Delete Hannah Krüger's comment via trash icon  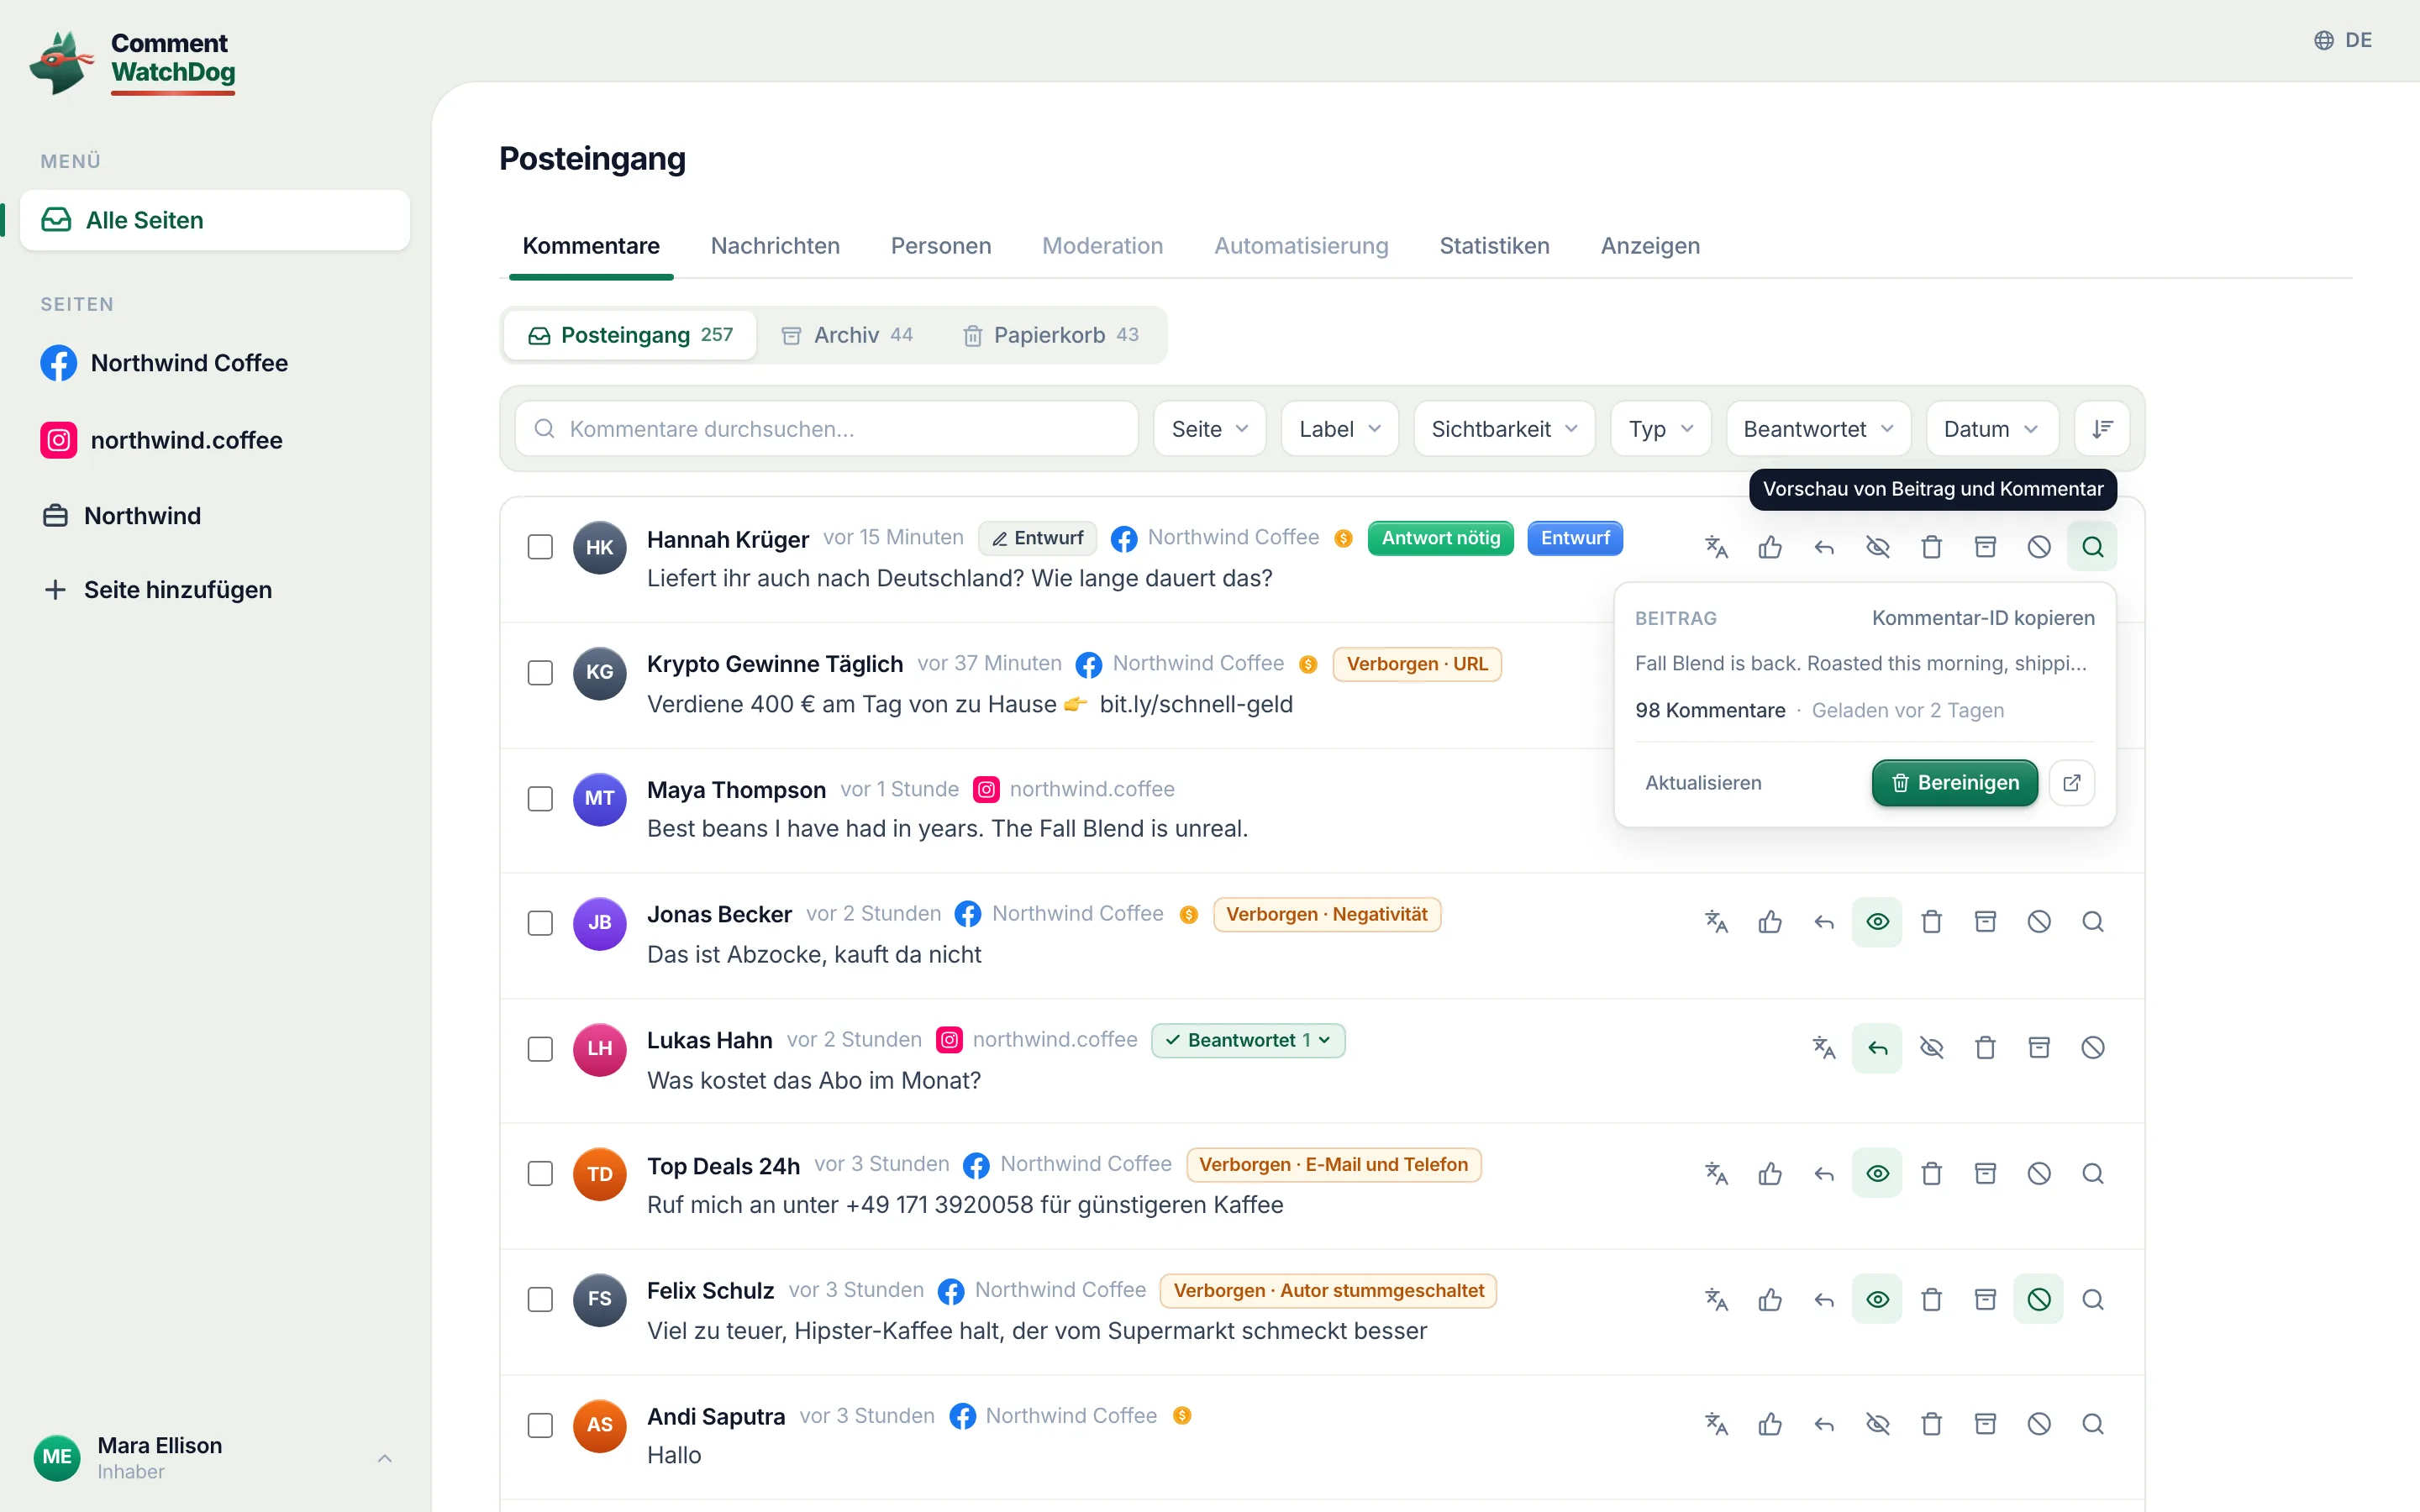[x=1932, y=547]
